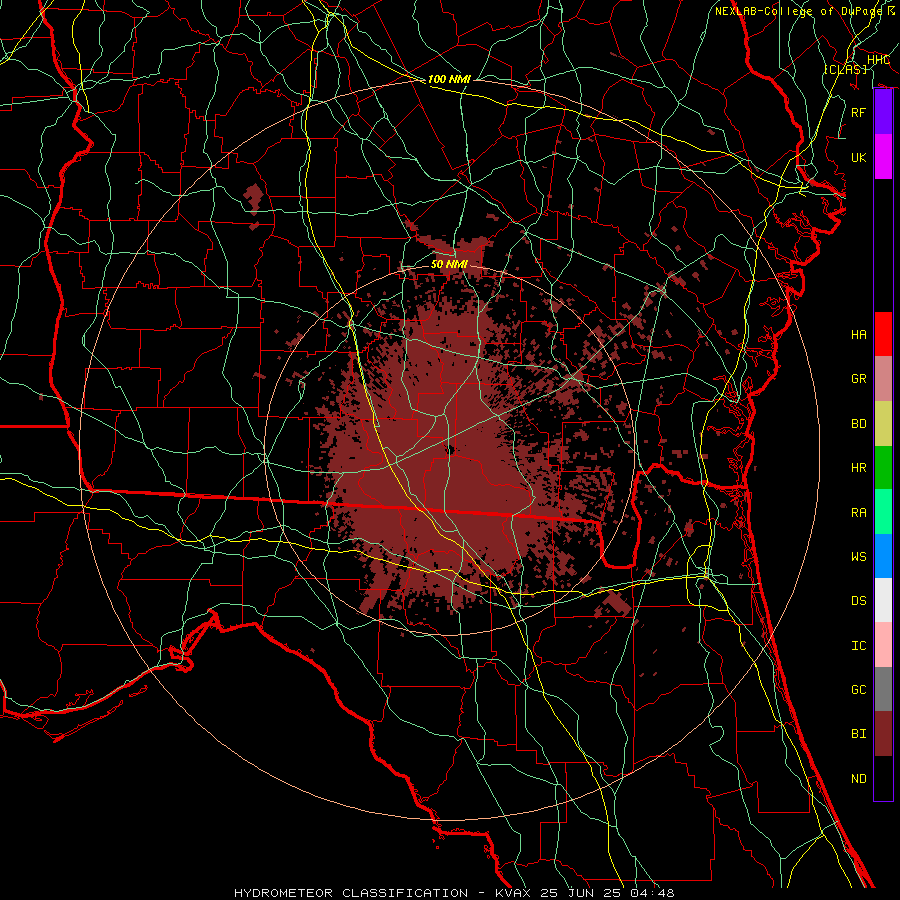Click the "DS" legend label
This screenshot has height=900, width=900.
pos(859,601)
